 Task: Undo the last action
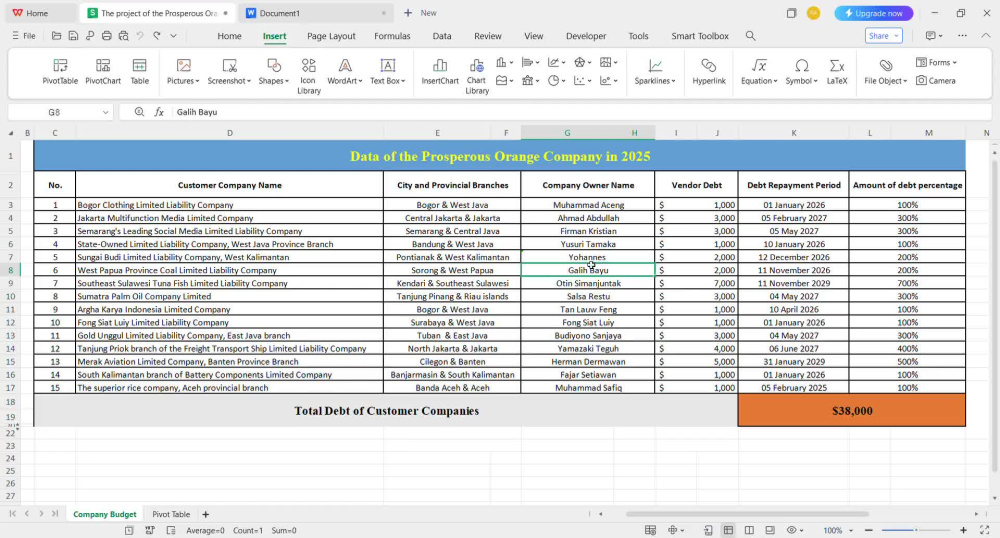[140, 36]
